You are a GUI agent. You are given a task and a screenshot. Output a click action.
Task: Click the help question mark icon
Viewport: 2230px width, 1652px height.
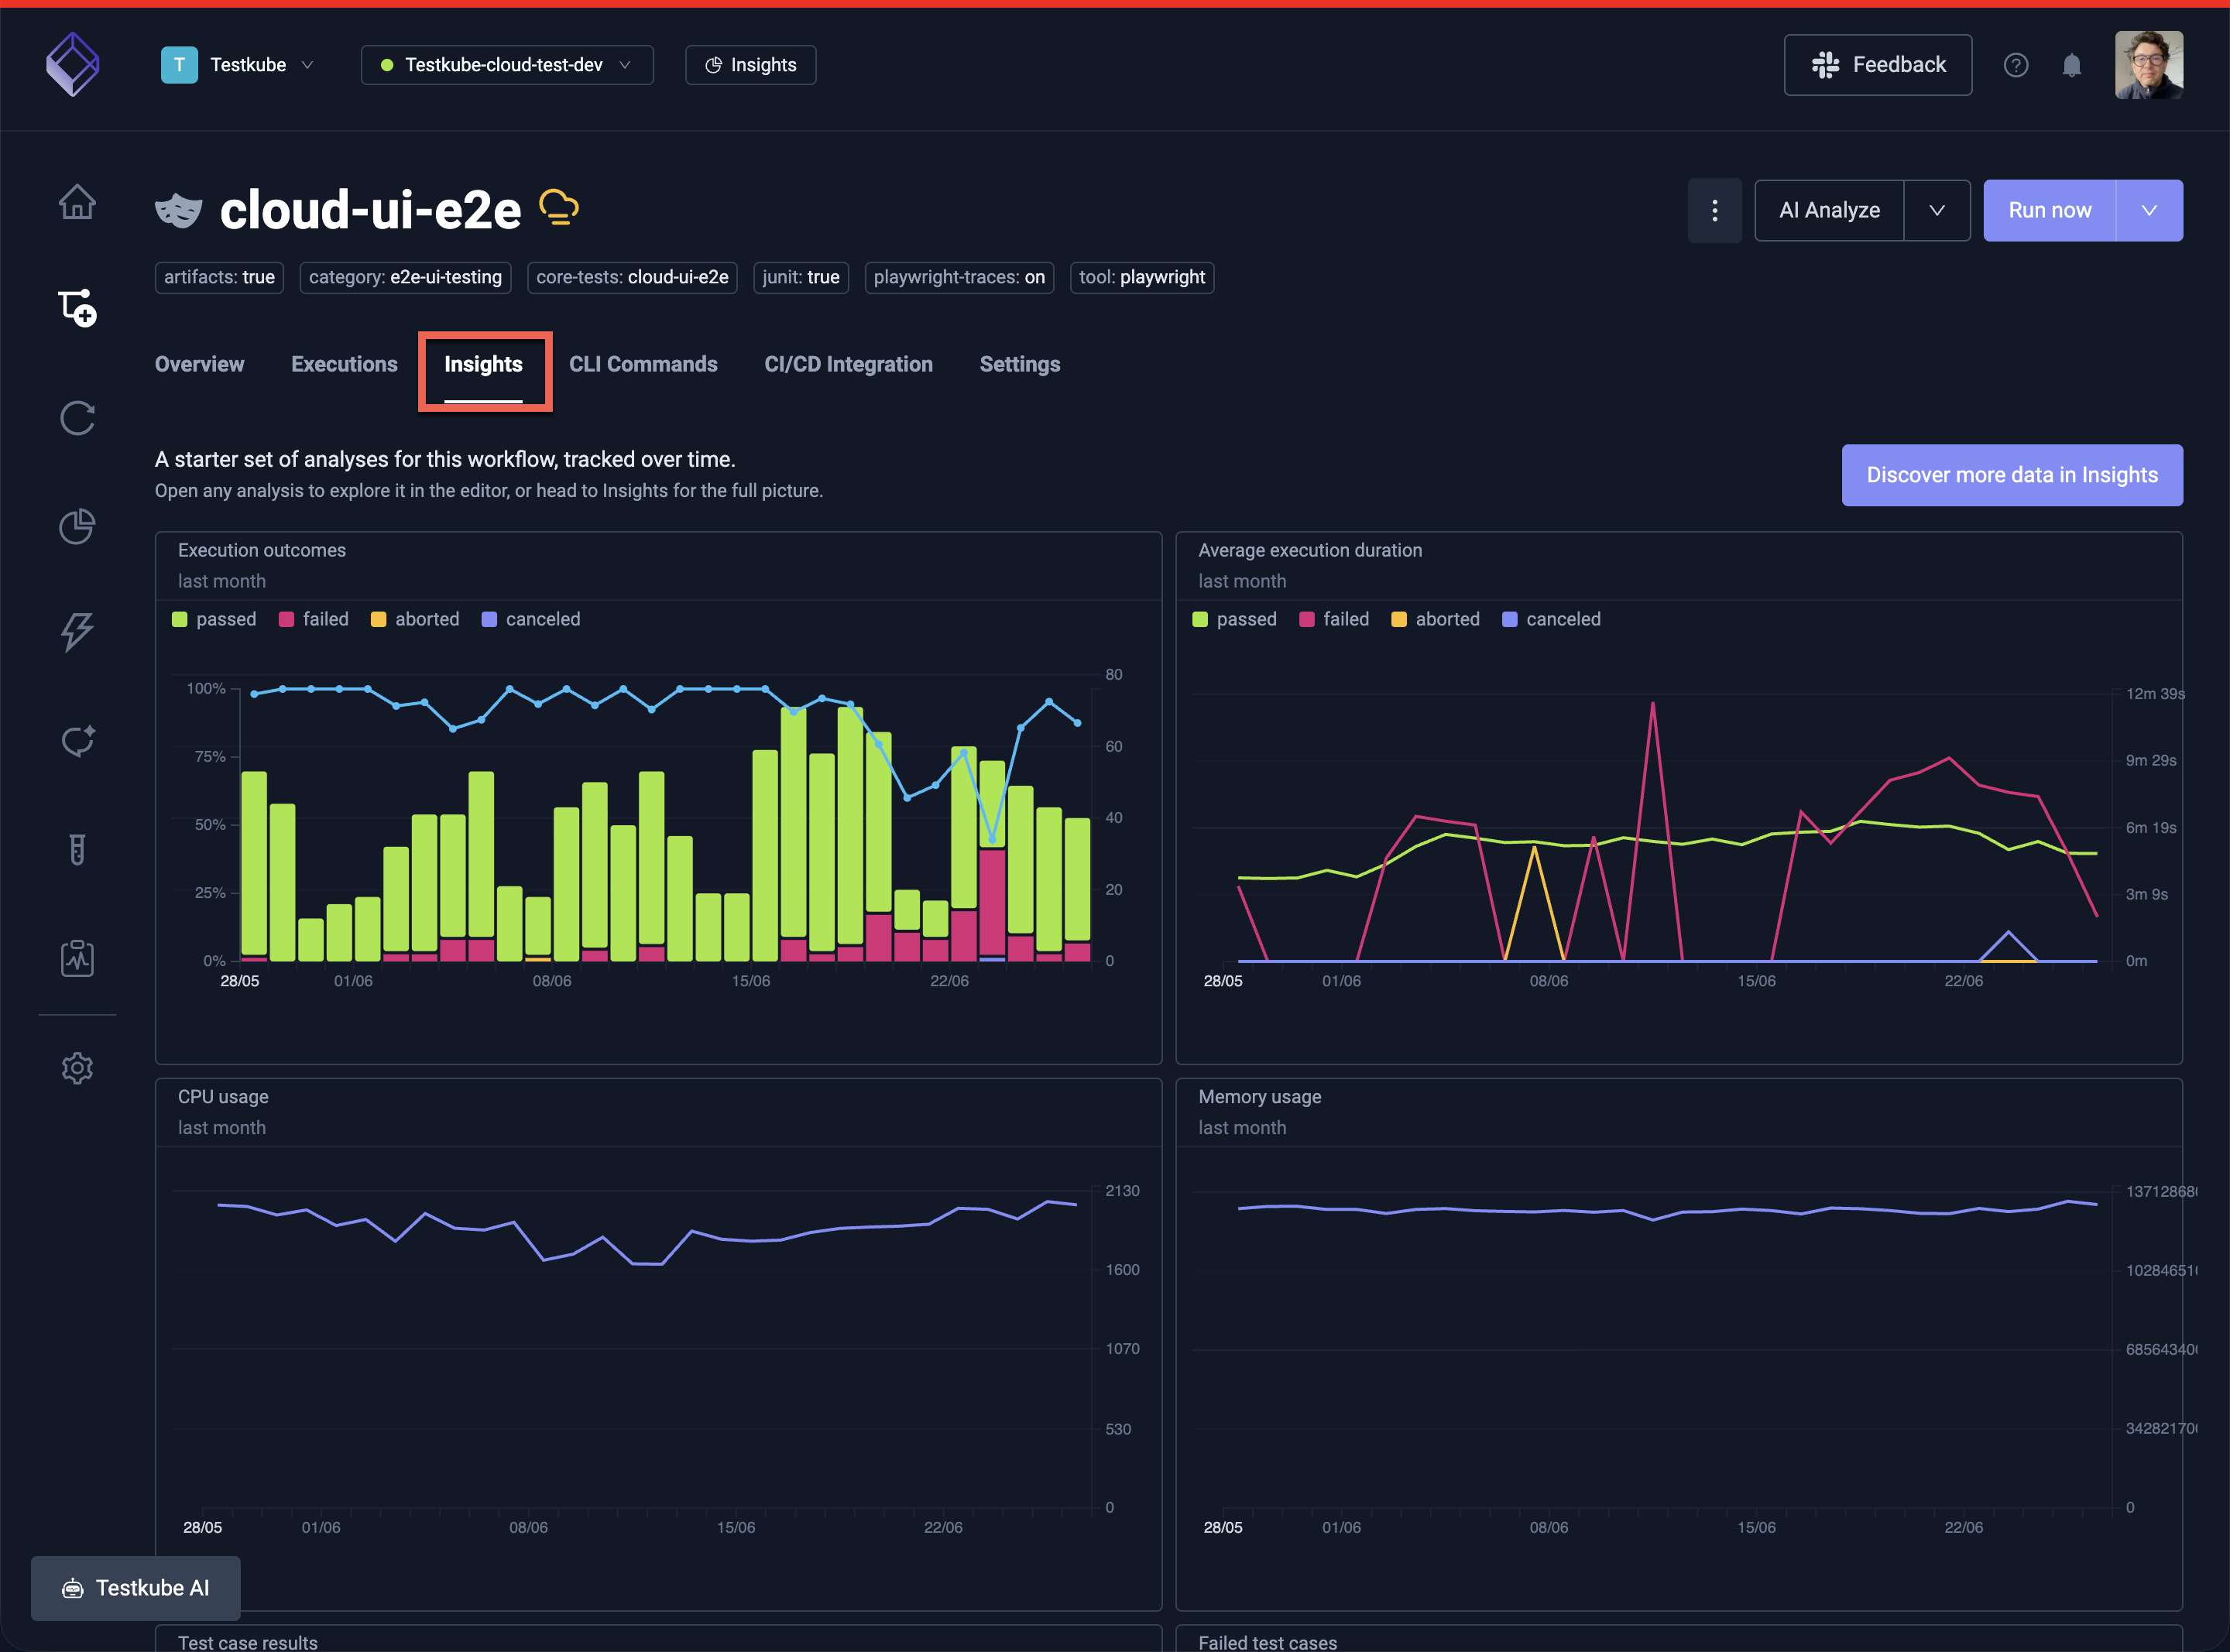2016,65
